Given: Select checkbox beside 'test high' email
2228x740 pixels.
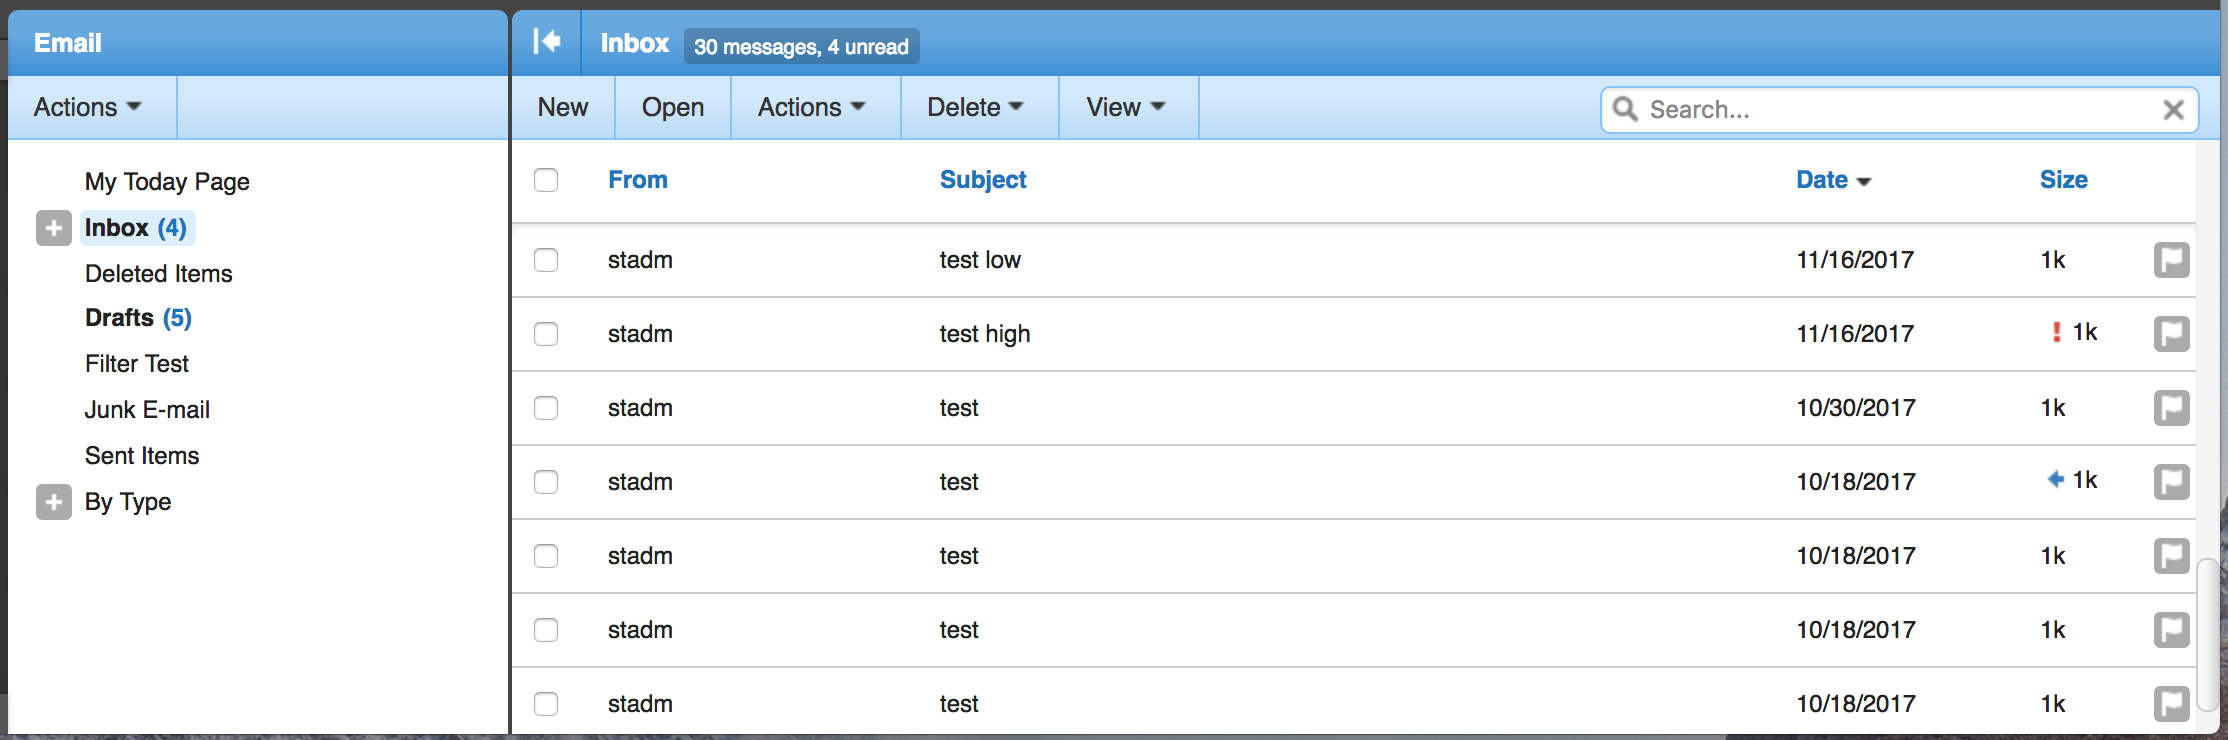Looking at the screenshot, I should point(546,334).
